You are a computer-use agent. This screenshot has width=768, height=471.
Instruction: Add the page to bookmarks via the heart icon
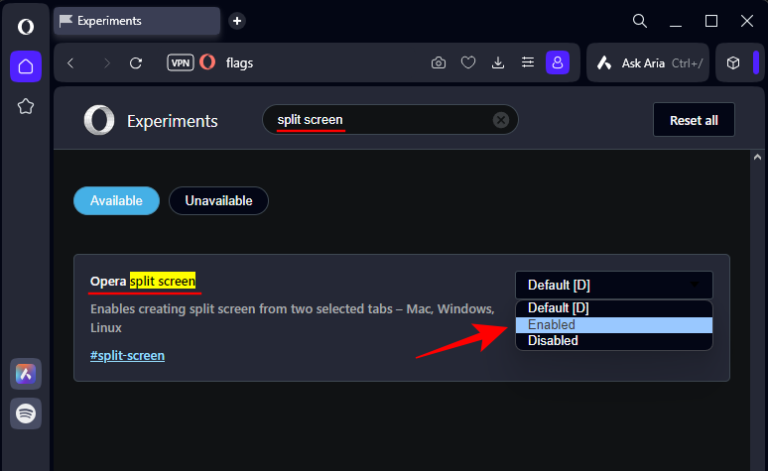(468, 63)
